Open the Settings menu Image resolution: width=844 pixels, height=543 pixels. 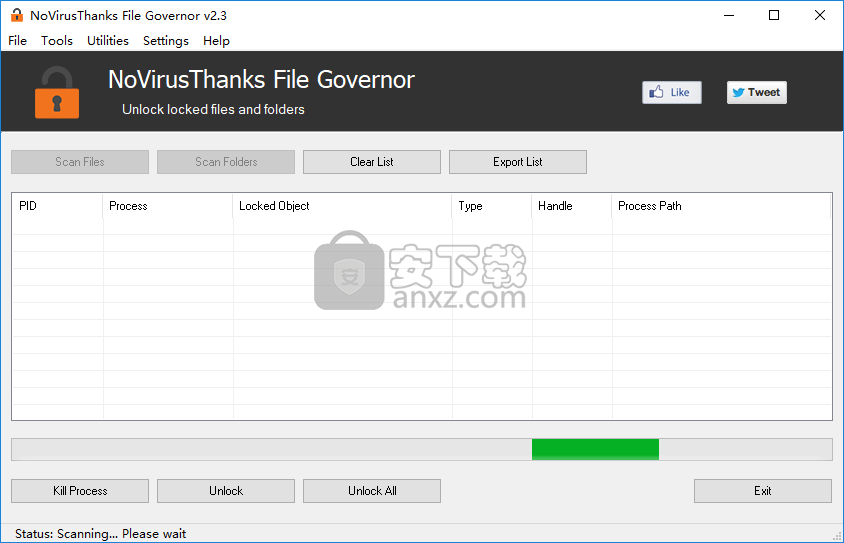tap(166, 41)
